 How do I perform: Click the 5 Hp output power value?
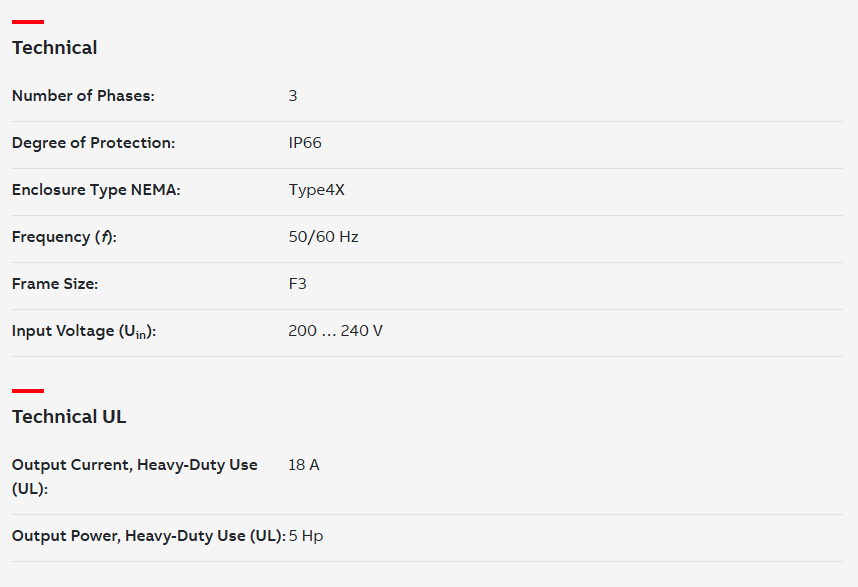point(306,536)
